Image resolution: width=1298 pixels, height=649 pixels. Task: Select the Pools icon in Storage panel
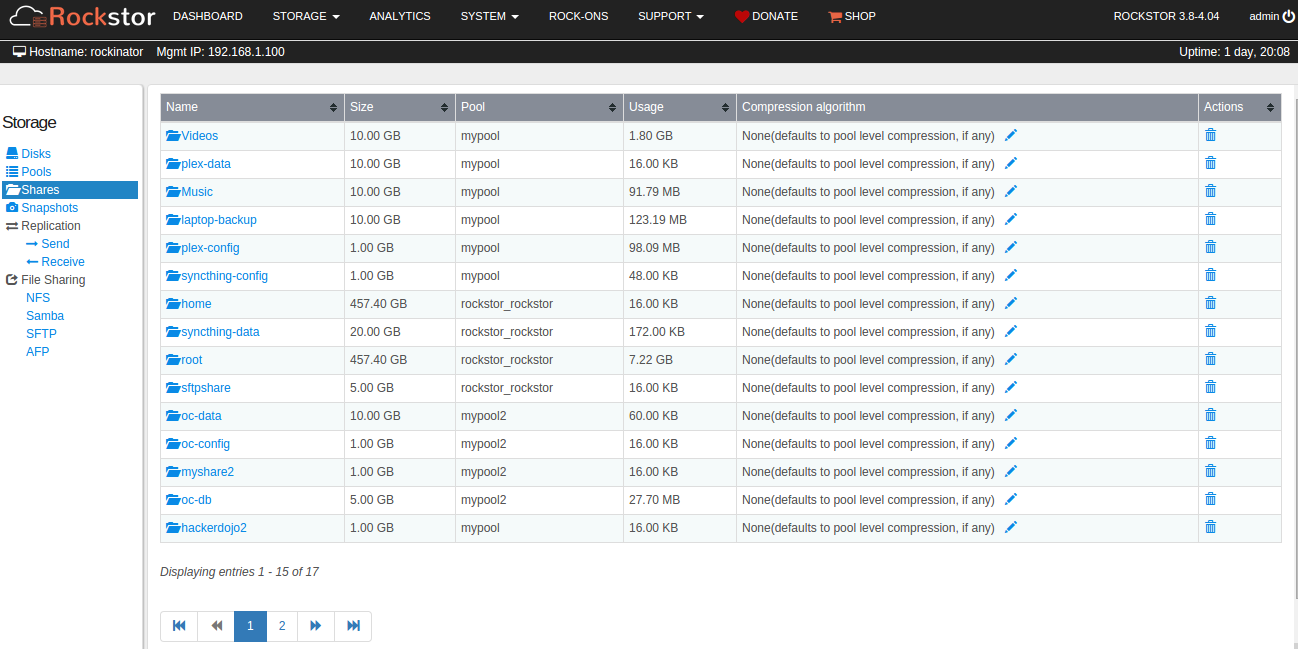coord(13,171)
